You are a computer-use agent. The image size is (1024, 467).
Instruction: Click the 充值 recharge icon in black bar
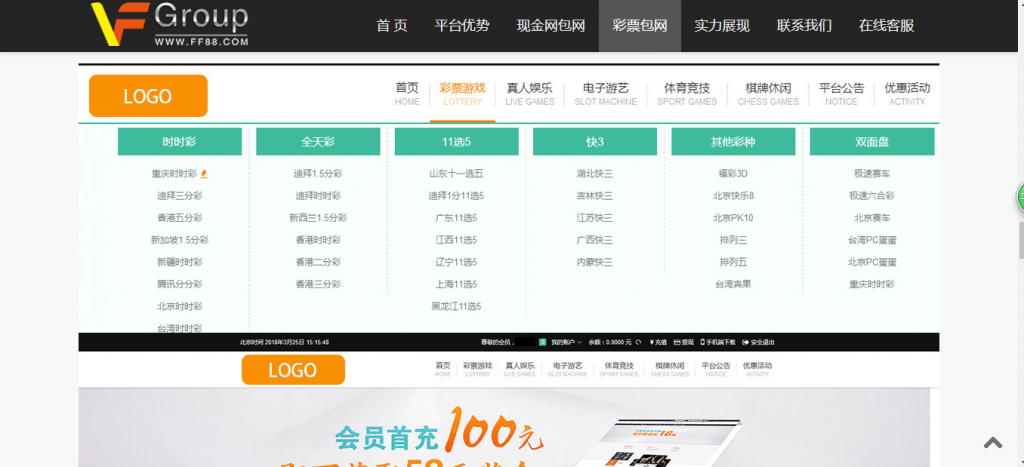652,342
